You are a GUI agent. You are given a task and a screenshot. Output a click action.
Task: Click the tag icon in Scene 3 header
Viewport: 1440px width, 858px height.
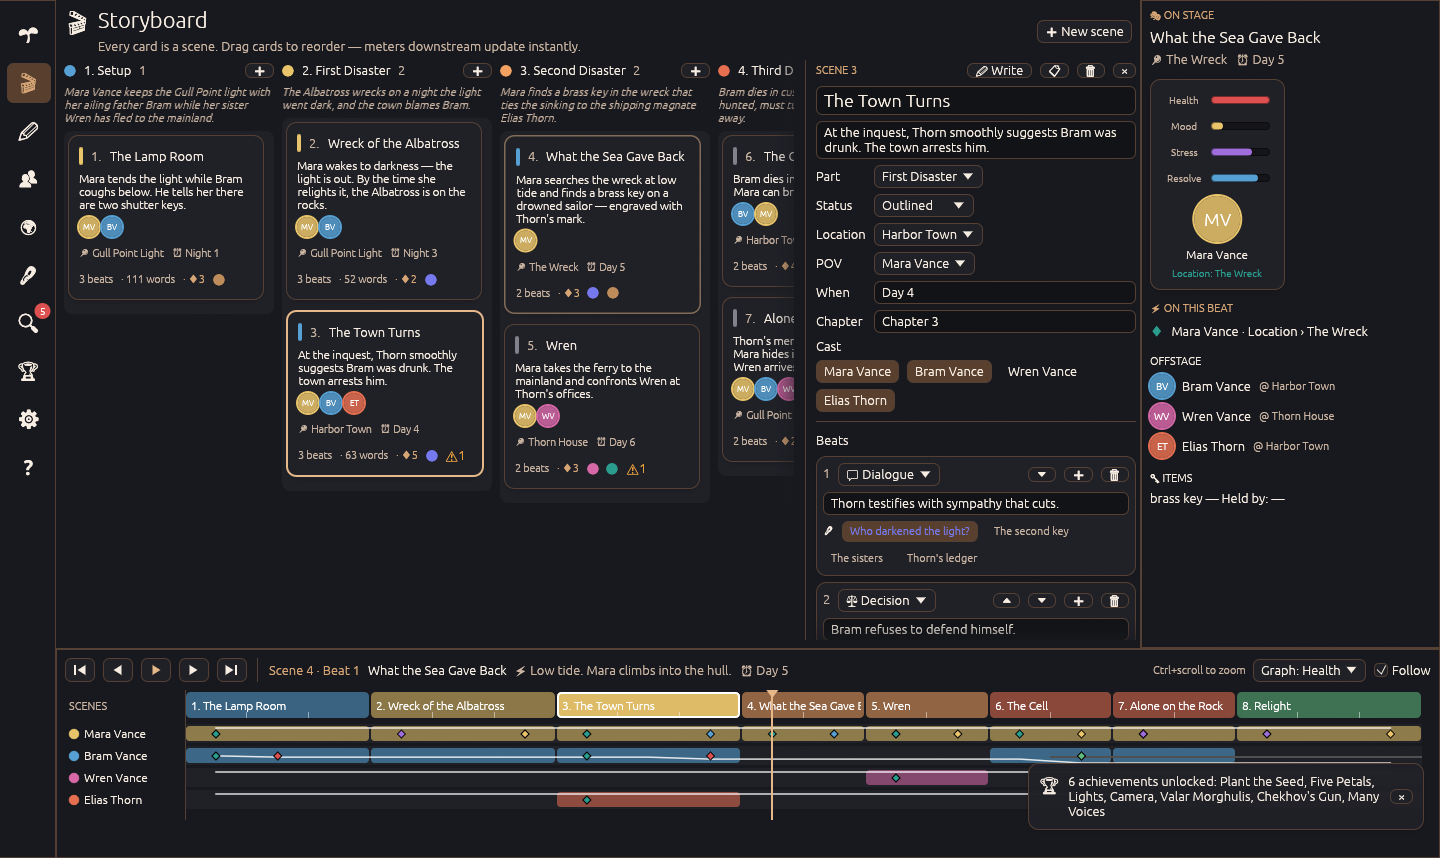(x=1053, y=71)
